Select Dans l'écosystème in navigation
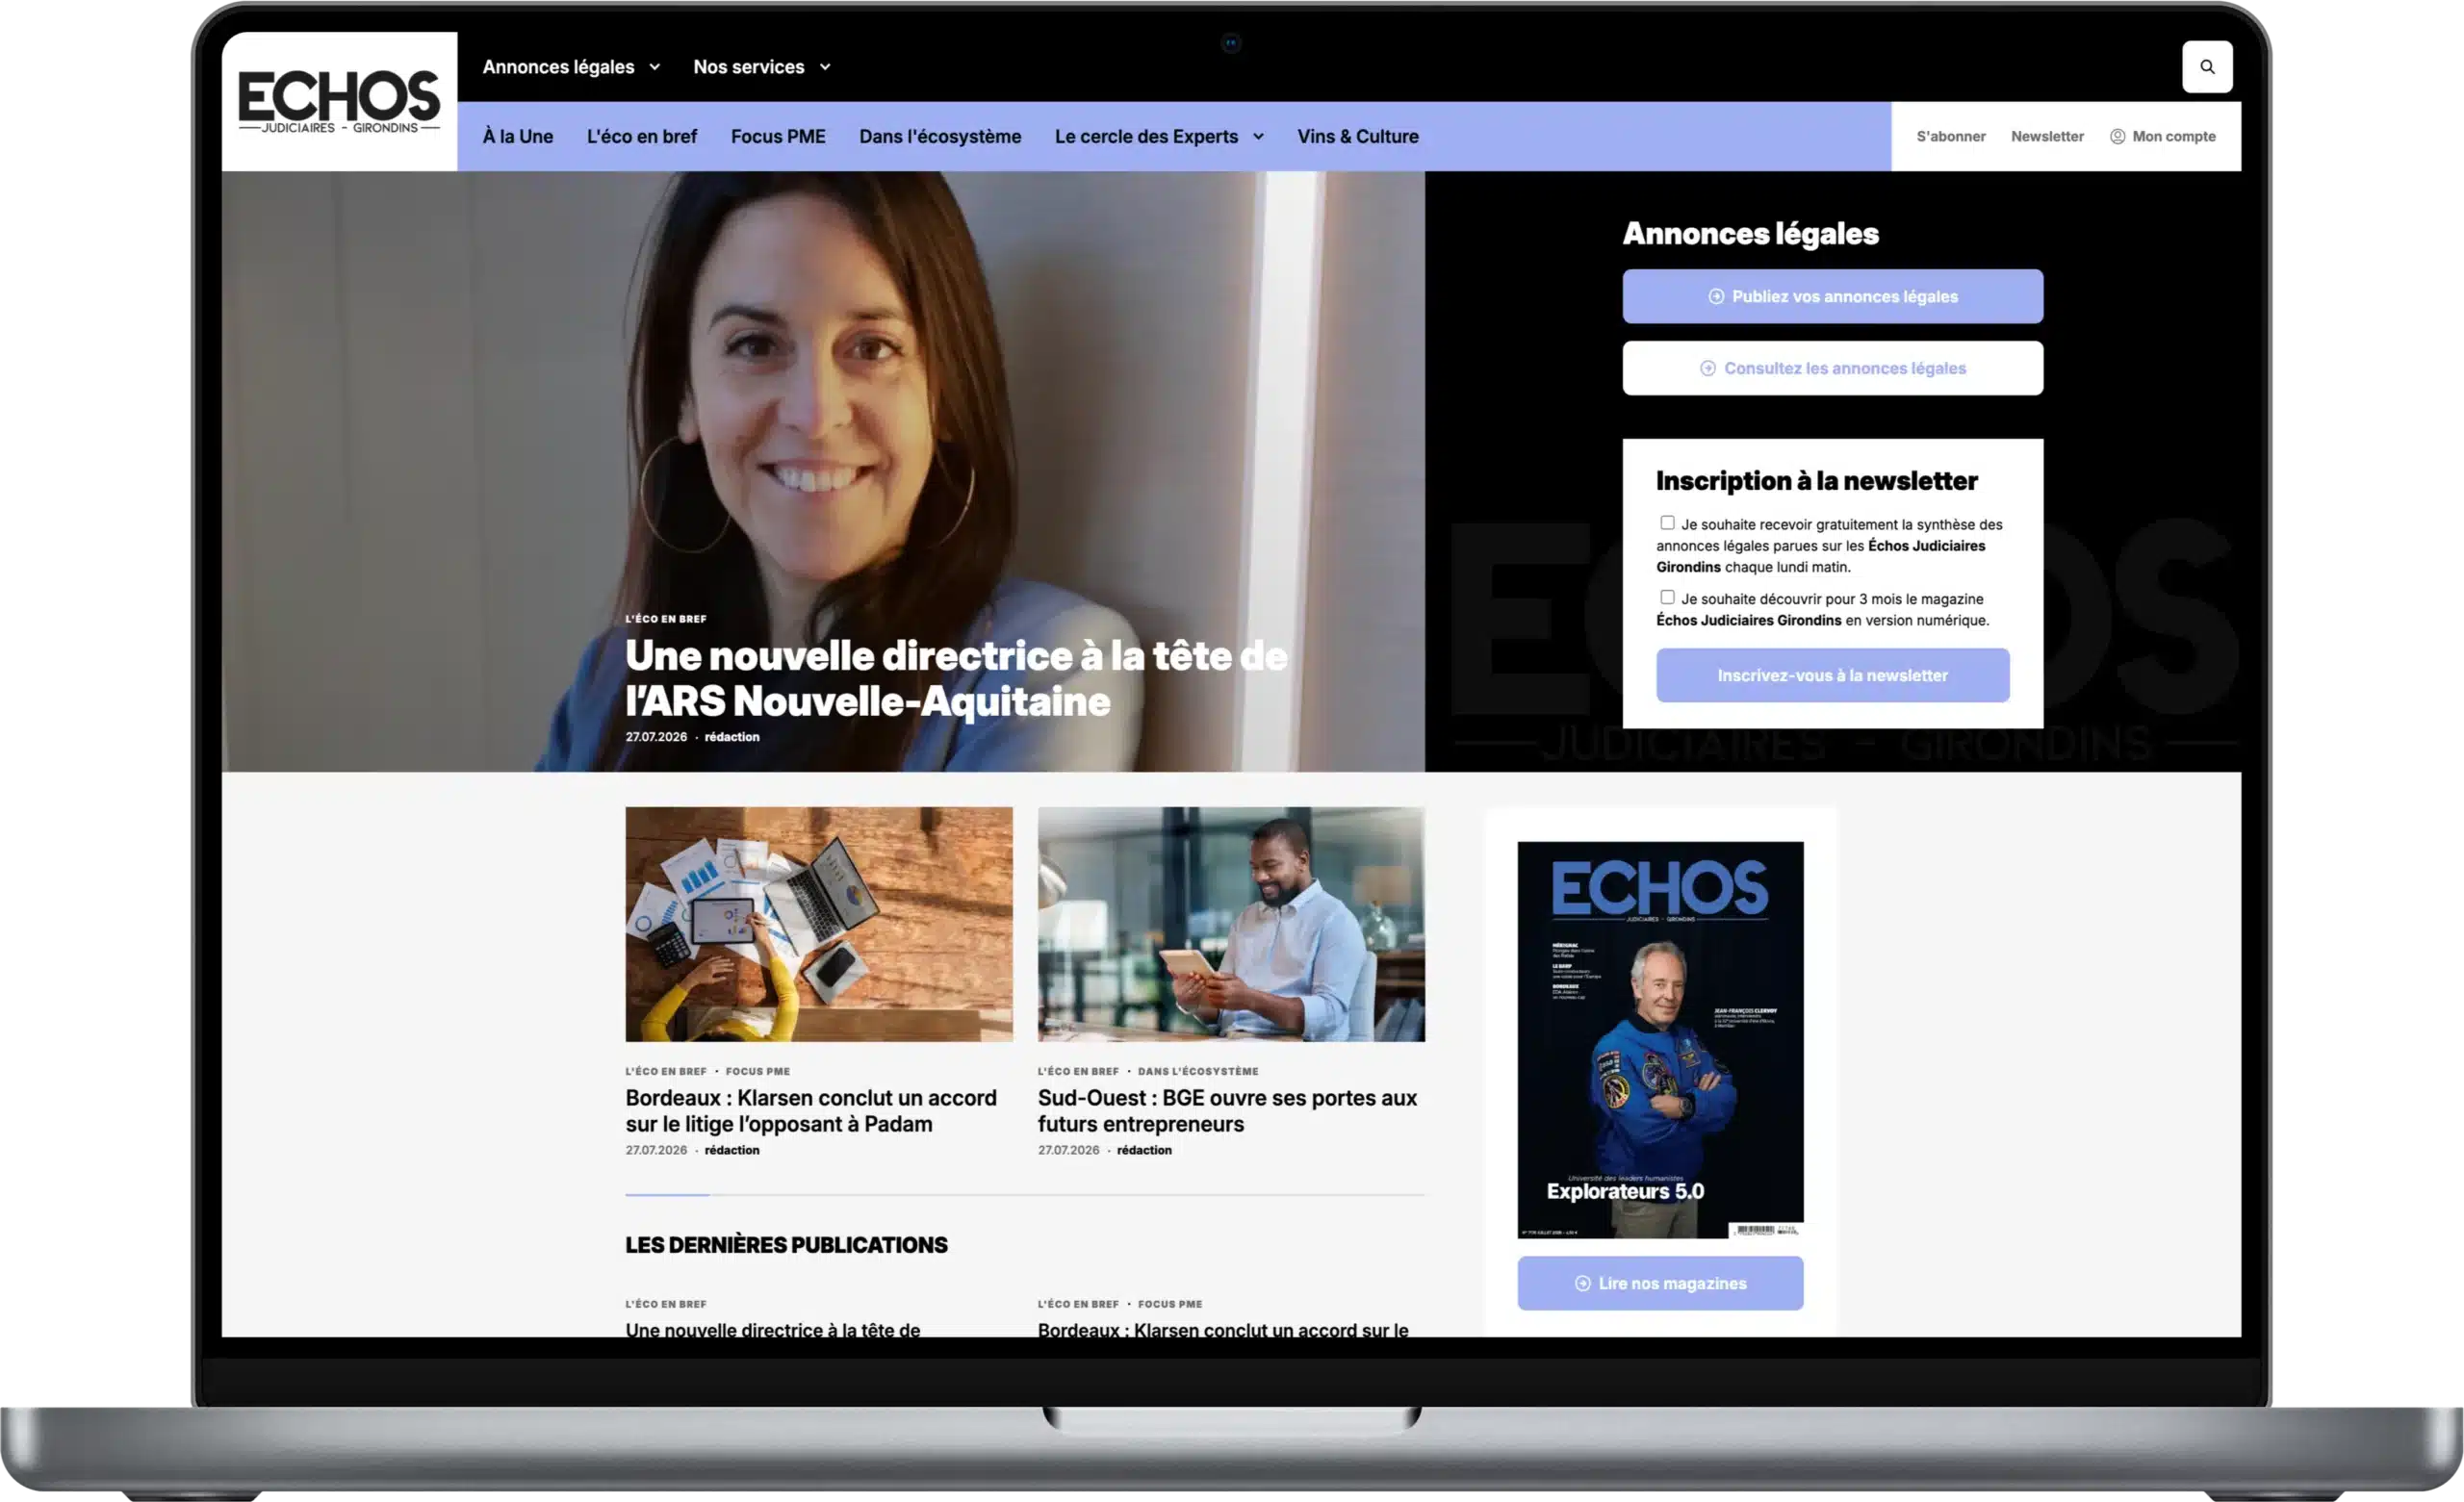2464x1502 pixels. pos(940,136)
